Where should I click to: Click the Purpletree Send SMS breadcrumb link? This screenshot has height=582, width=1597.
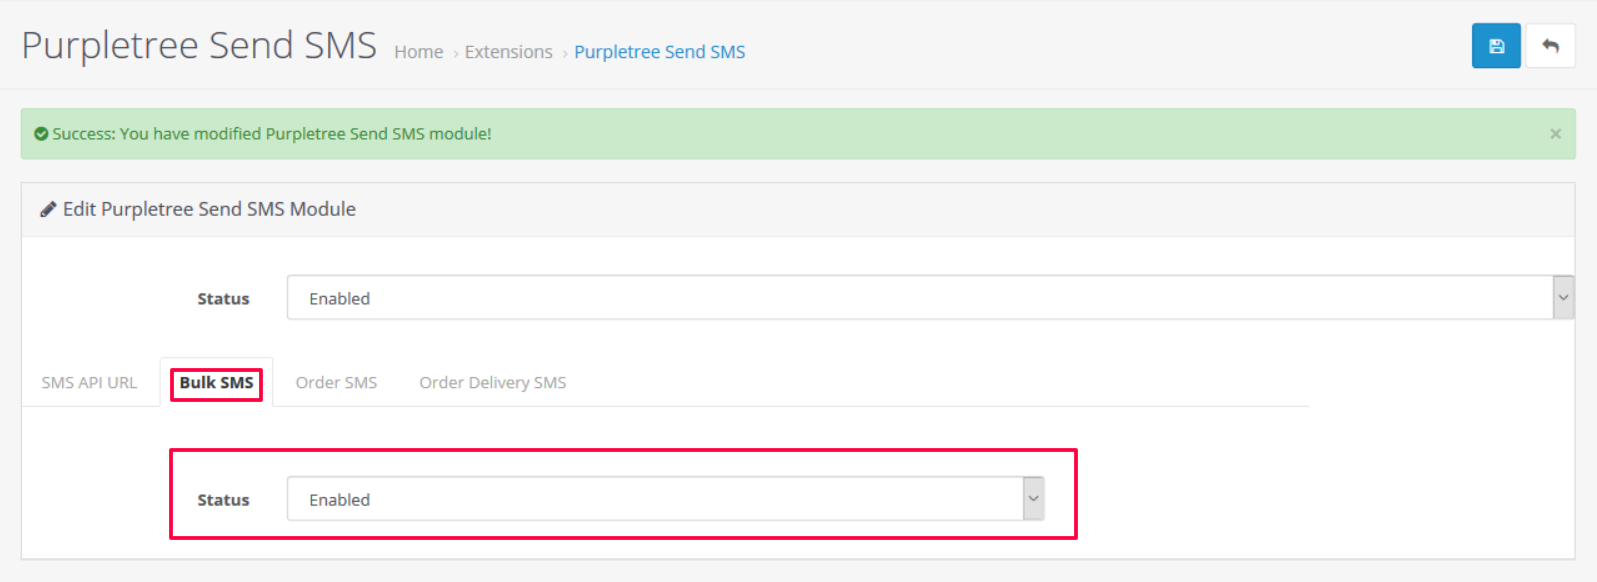click(x=659, y=52)
